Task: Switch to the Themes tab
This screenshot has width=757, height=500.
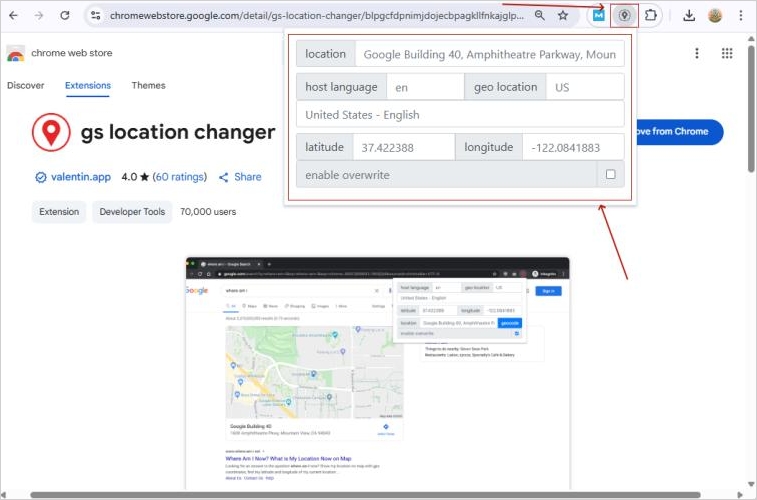Action: tap(148, 86)
